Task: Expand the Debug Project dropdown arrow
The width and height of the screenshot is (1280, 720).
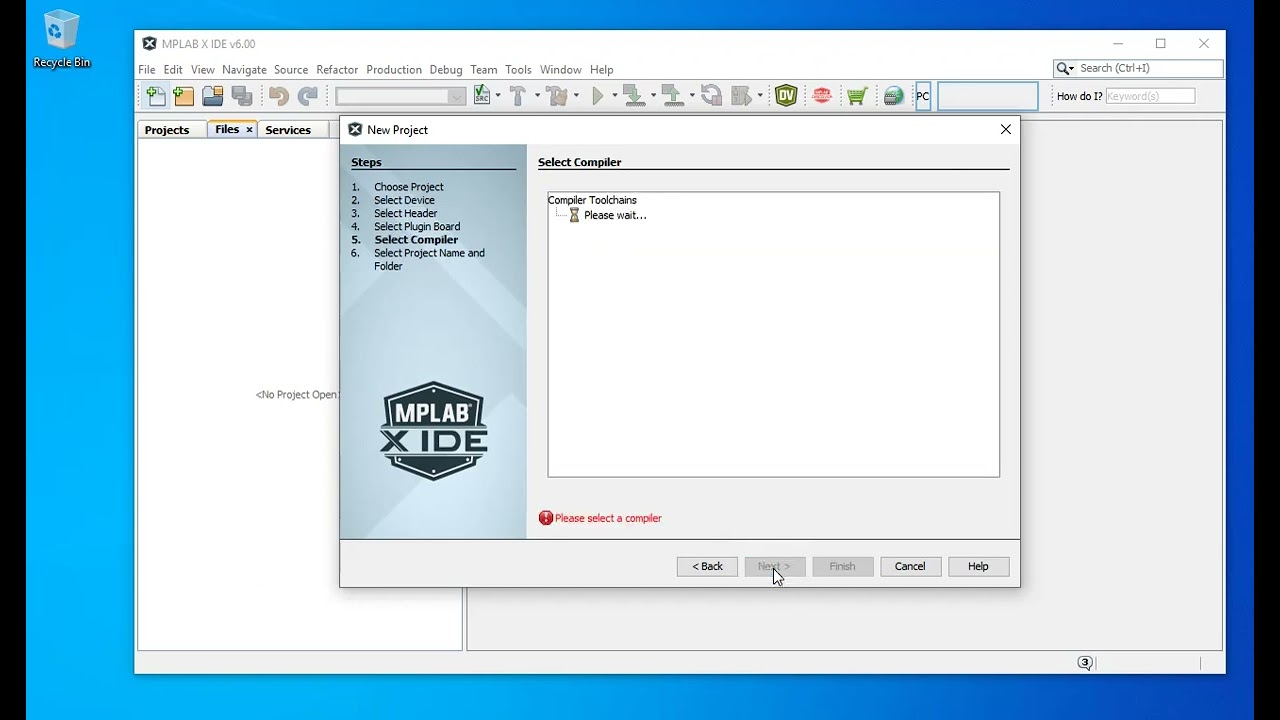Action: click(760, 96)
